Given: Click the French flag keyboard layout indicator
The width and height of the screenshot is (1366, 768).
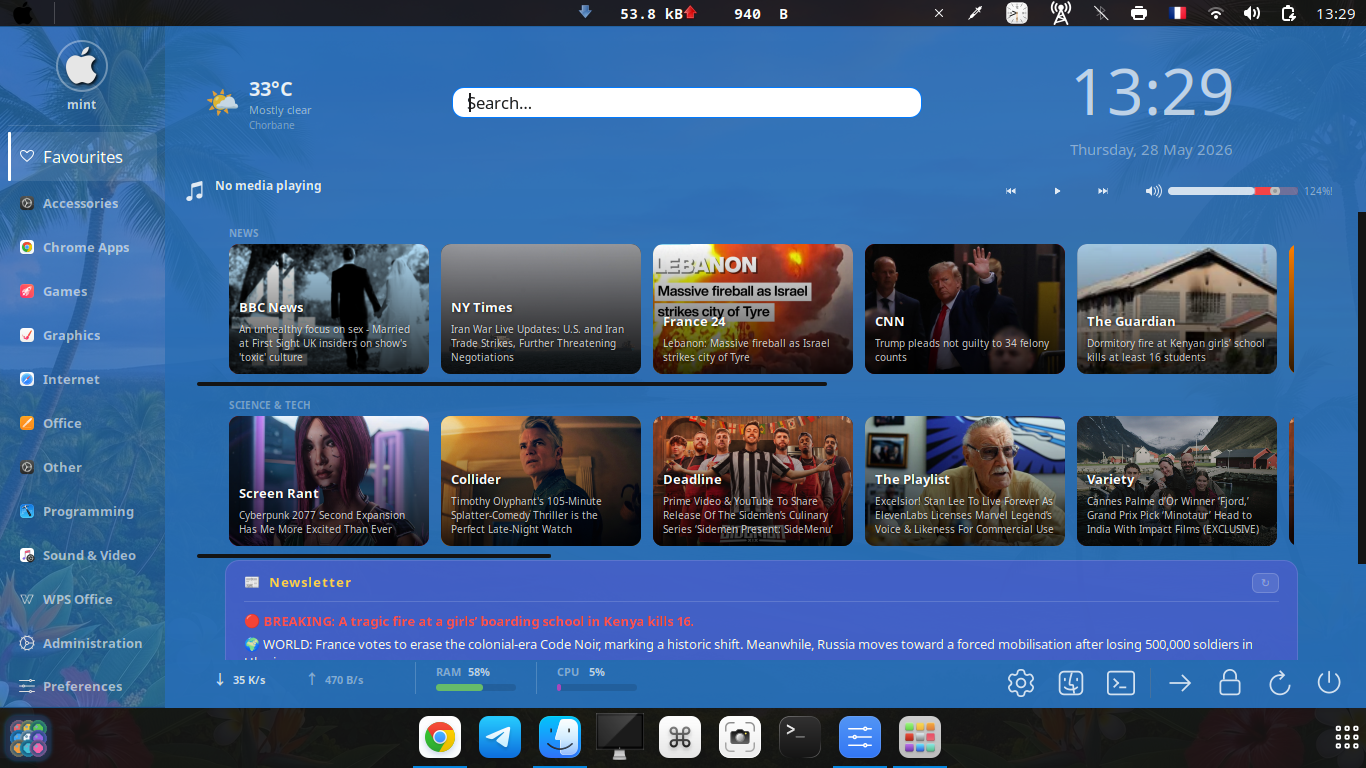Looking at the screenshot, I should point(1178,13).
